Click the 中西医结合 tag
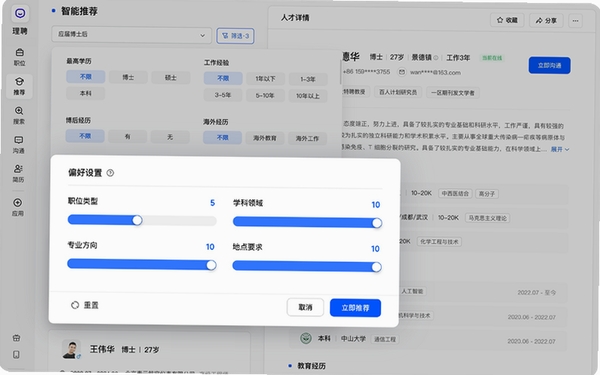The width and height of the screenshot is (600, 375). click(x=455, y=194)
